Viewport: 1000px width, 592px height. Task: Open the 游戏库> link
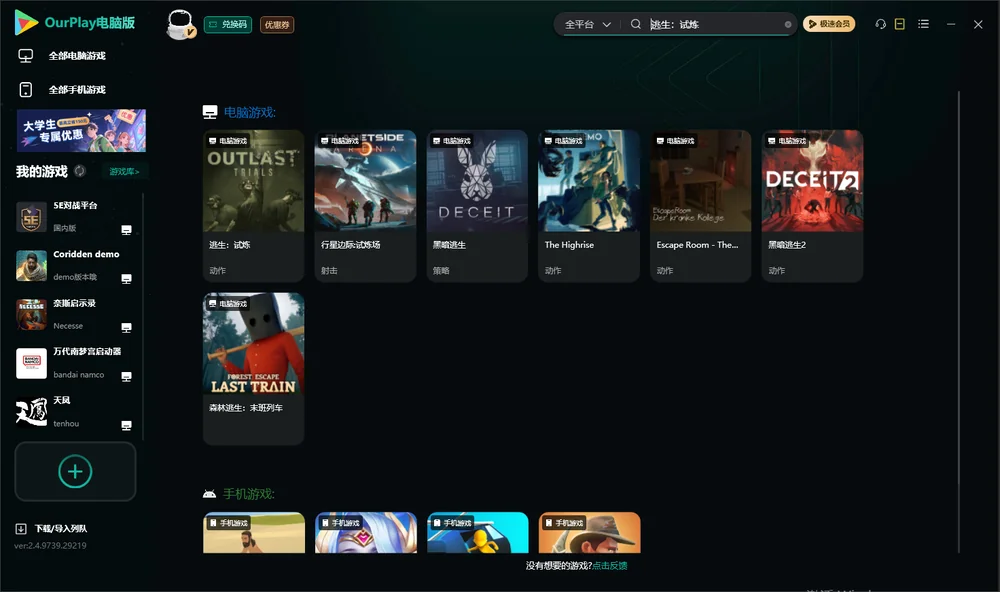(124, 172)
